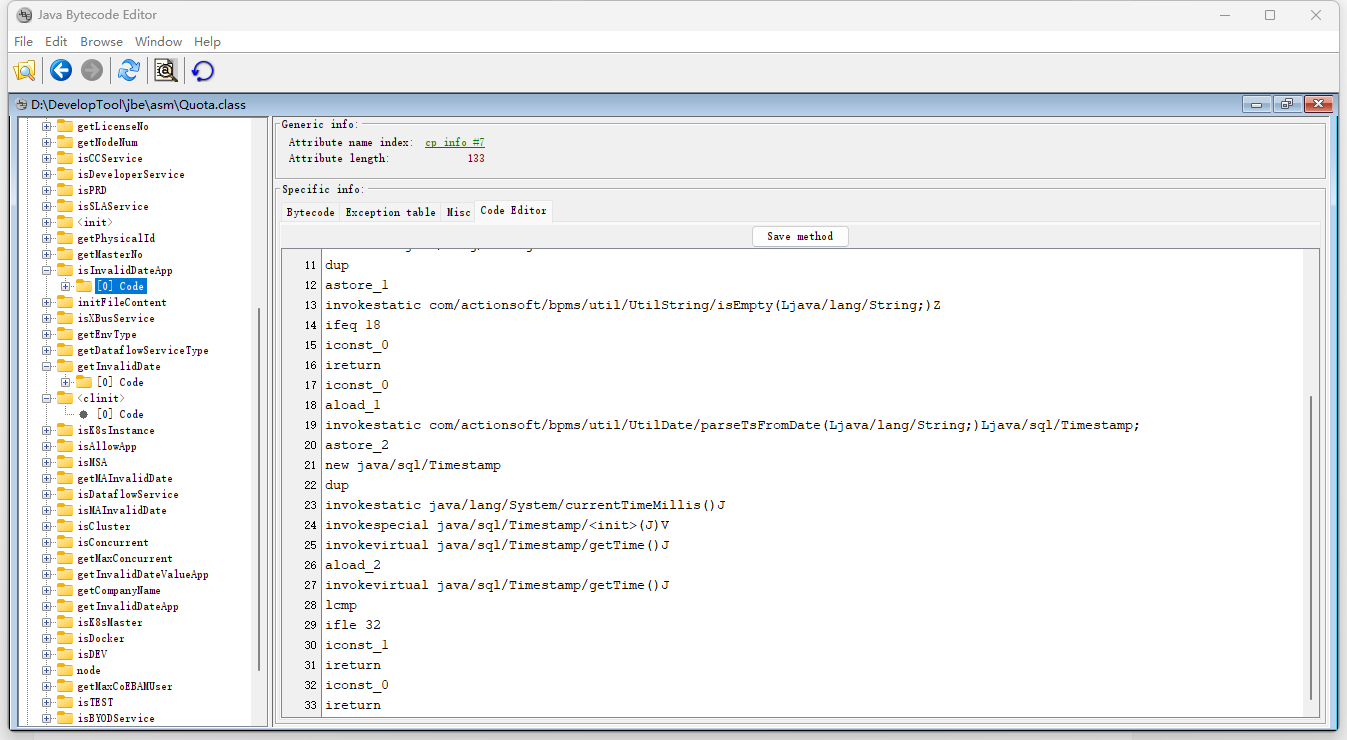Click the folder icon of isCluster

point(65,526)
